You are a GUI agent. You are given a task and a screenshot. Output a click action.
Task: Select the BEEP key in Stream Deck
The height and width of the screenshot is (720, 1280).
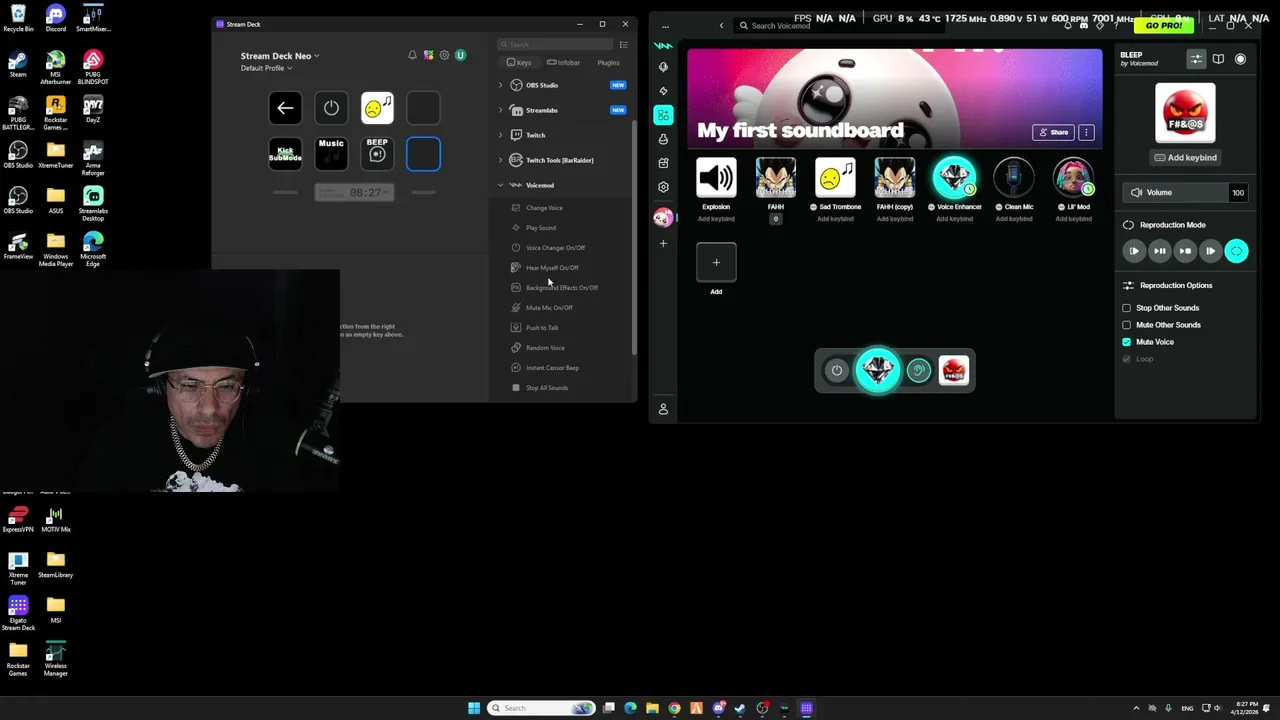[x=377, y=154]
